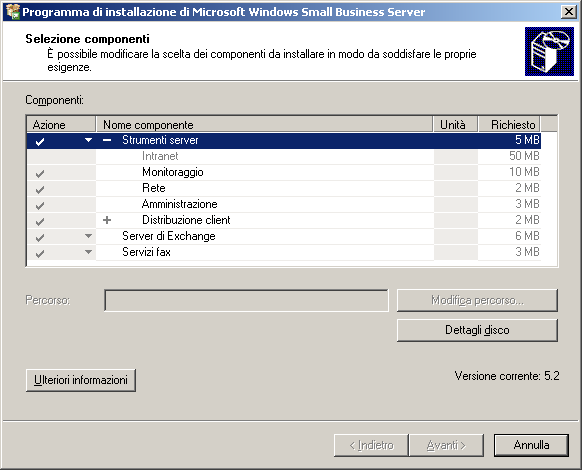Click the Nome componente column header
582x470 pixels.
pos(265,124)
